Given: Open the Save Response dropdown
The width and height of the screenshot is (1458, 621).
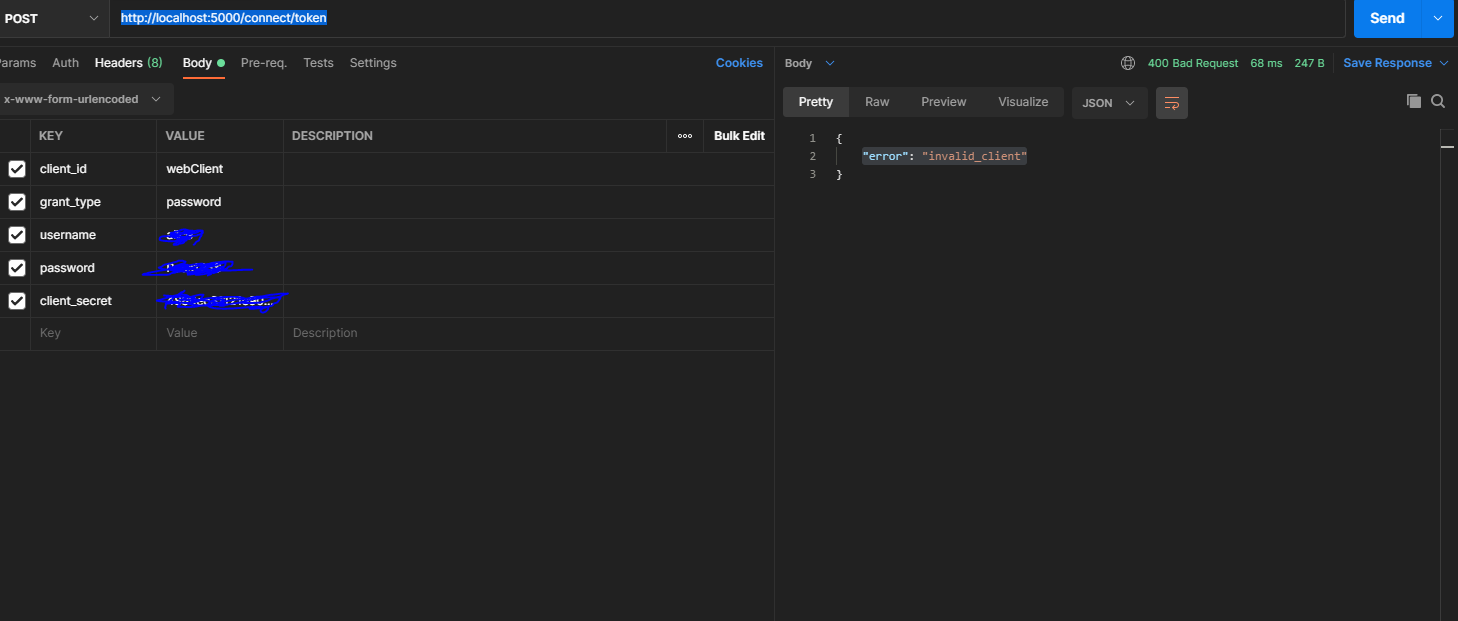Looking at the screenshot, I should click(1396, 62).
